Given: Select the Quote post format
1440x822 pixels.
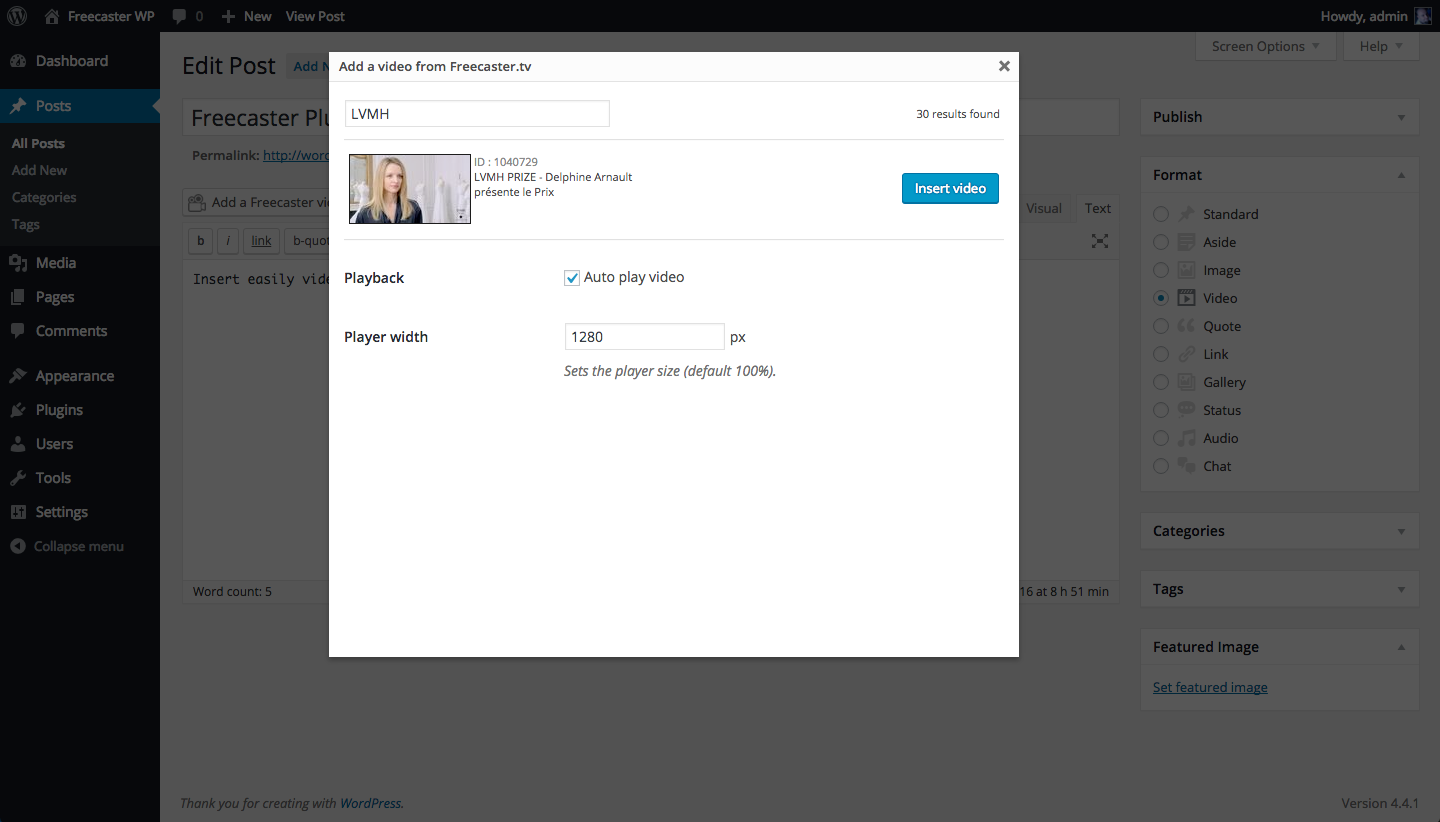Looking at the screenshot, I should coord(1161,326).
